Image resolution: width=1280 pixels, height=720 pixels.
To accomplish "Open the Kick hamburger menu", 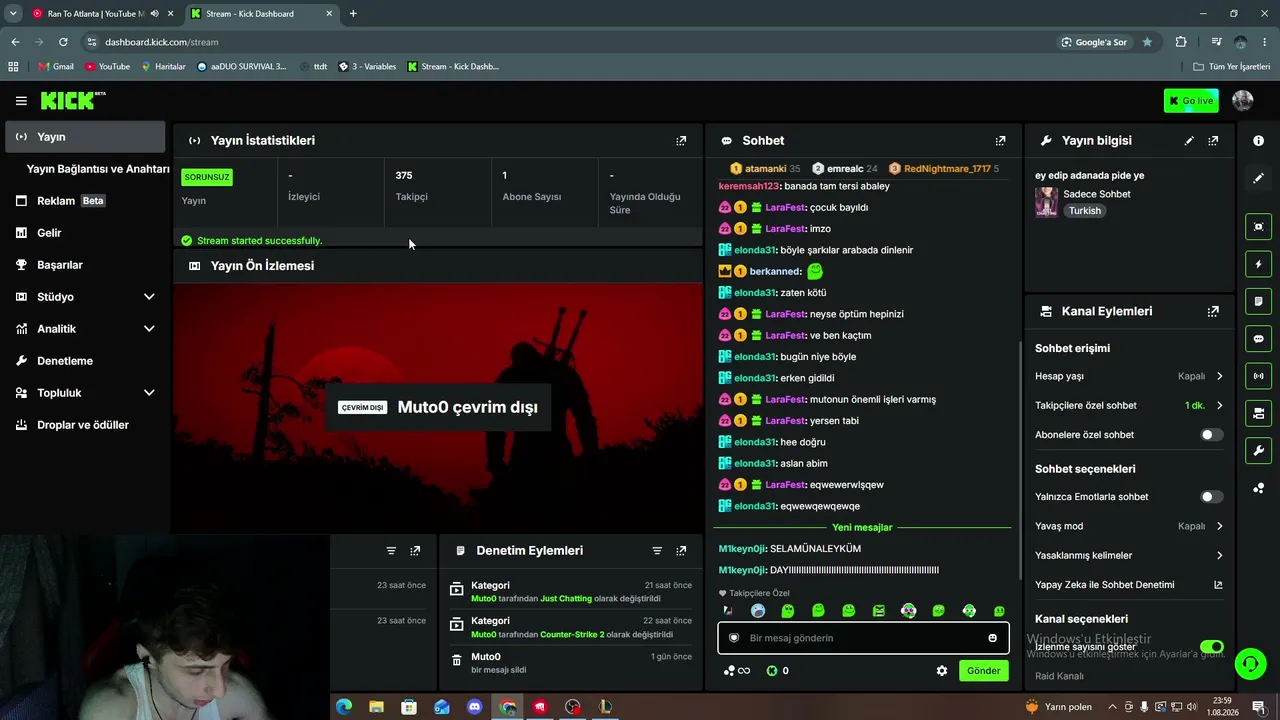I will point(21,100).
